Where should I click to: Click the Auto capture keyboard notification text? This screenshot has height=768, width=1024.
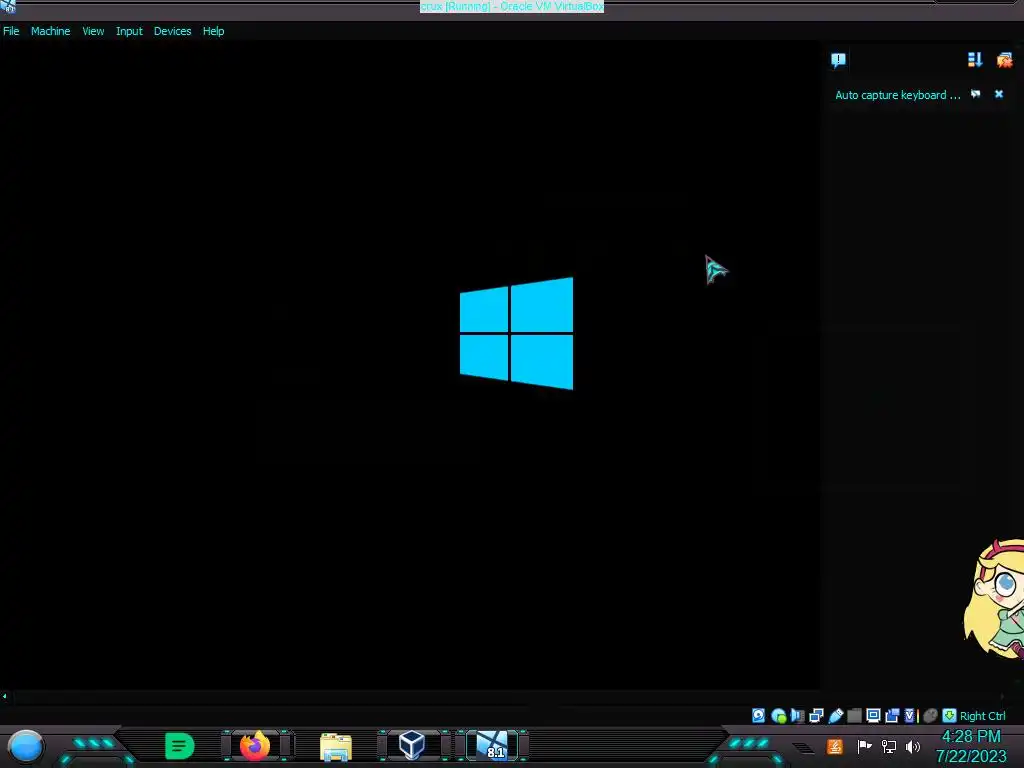pyautogui.click(x=898, y=95)
